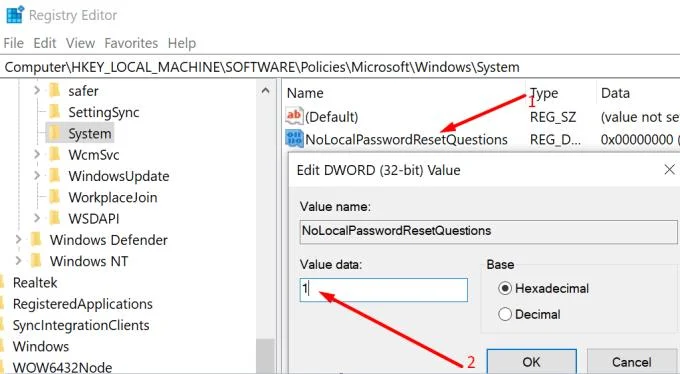Click the tree pane scrollbar thumb
Image resolution: width=680 pixels, height=374 pixels.
click(265, 356)
